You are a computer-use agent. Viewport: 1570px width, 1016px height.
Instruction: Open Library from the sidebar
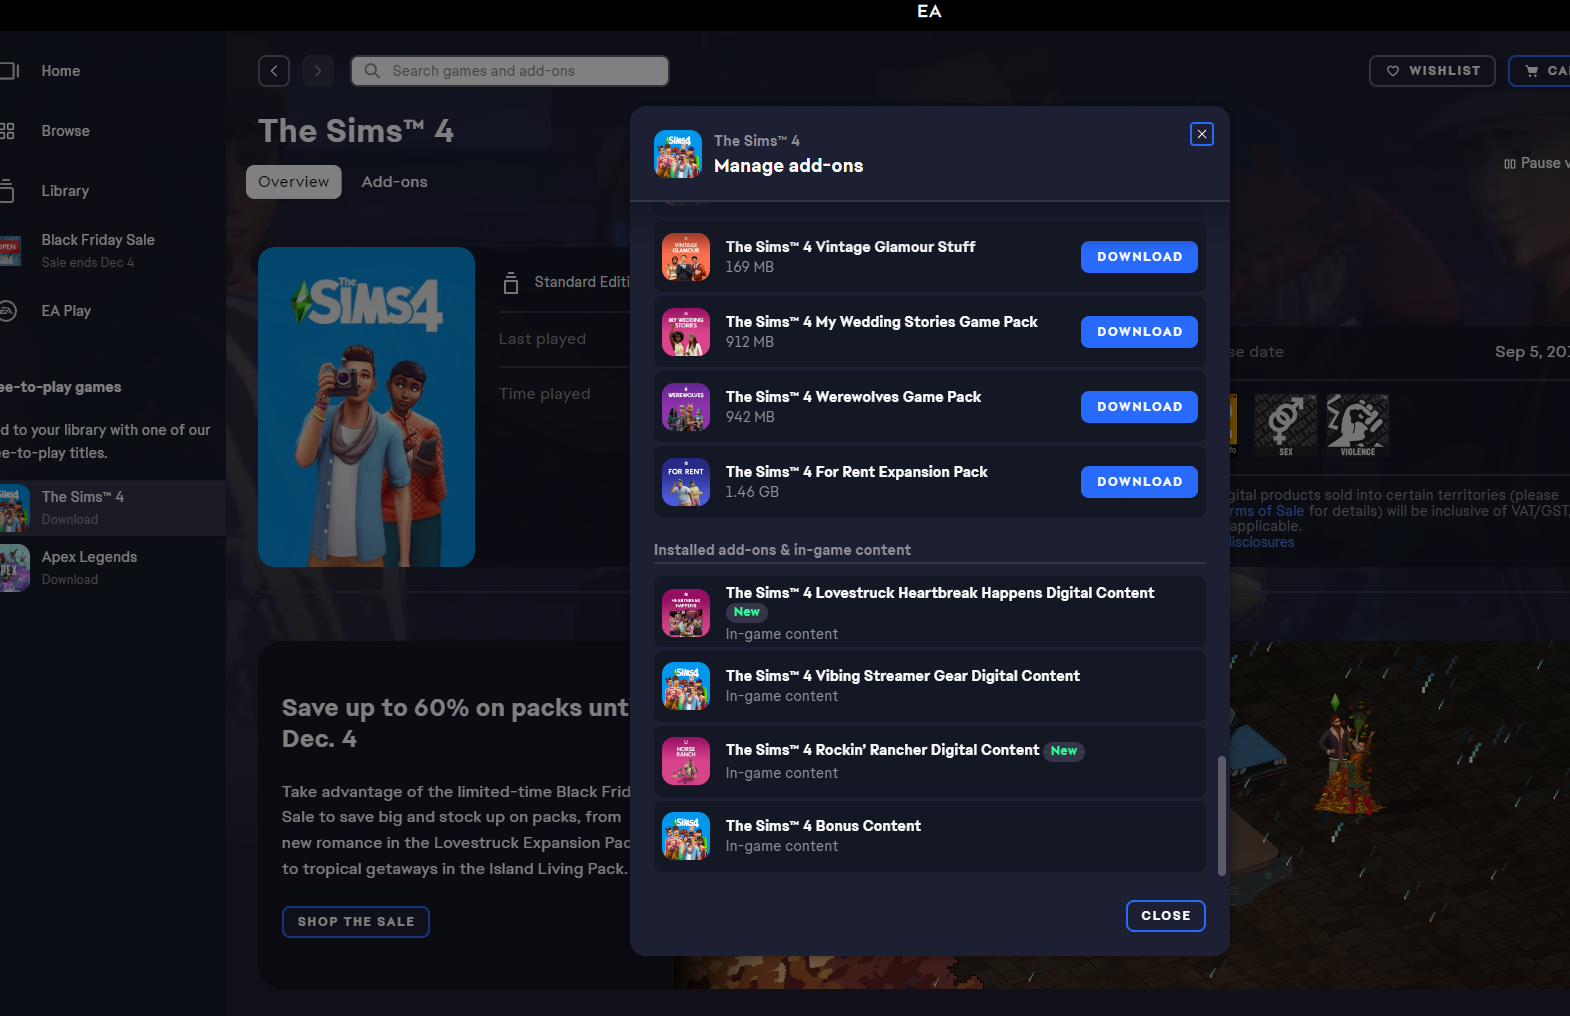65,191
